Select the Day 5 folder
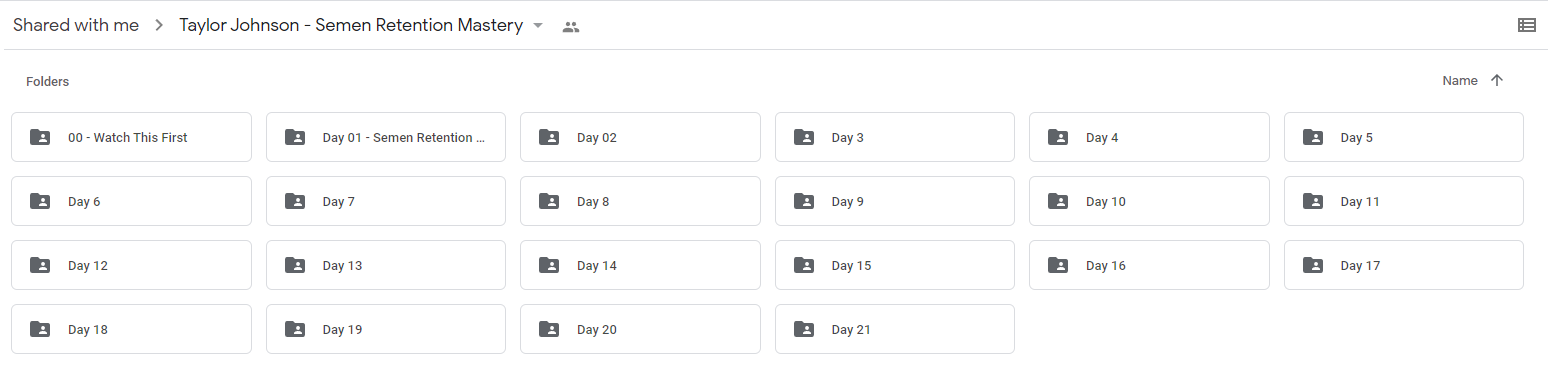Viewport: 1548px width, 385px height. [x=1404, y=137]
